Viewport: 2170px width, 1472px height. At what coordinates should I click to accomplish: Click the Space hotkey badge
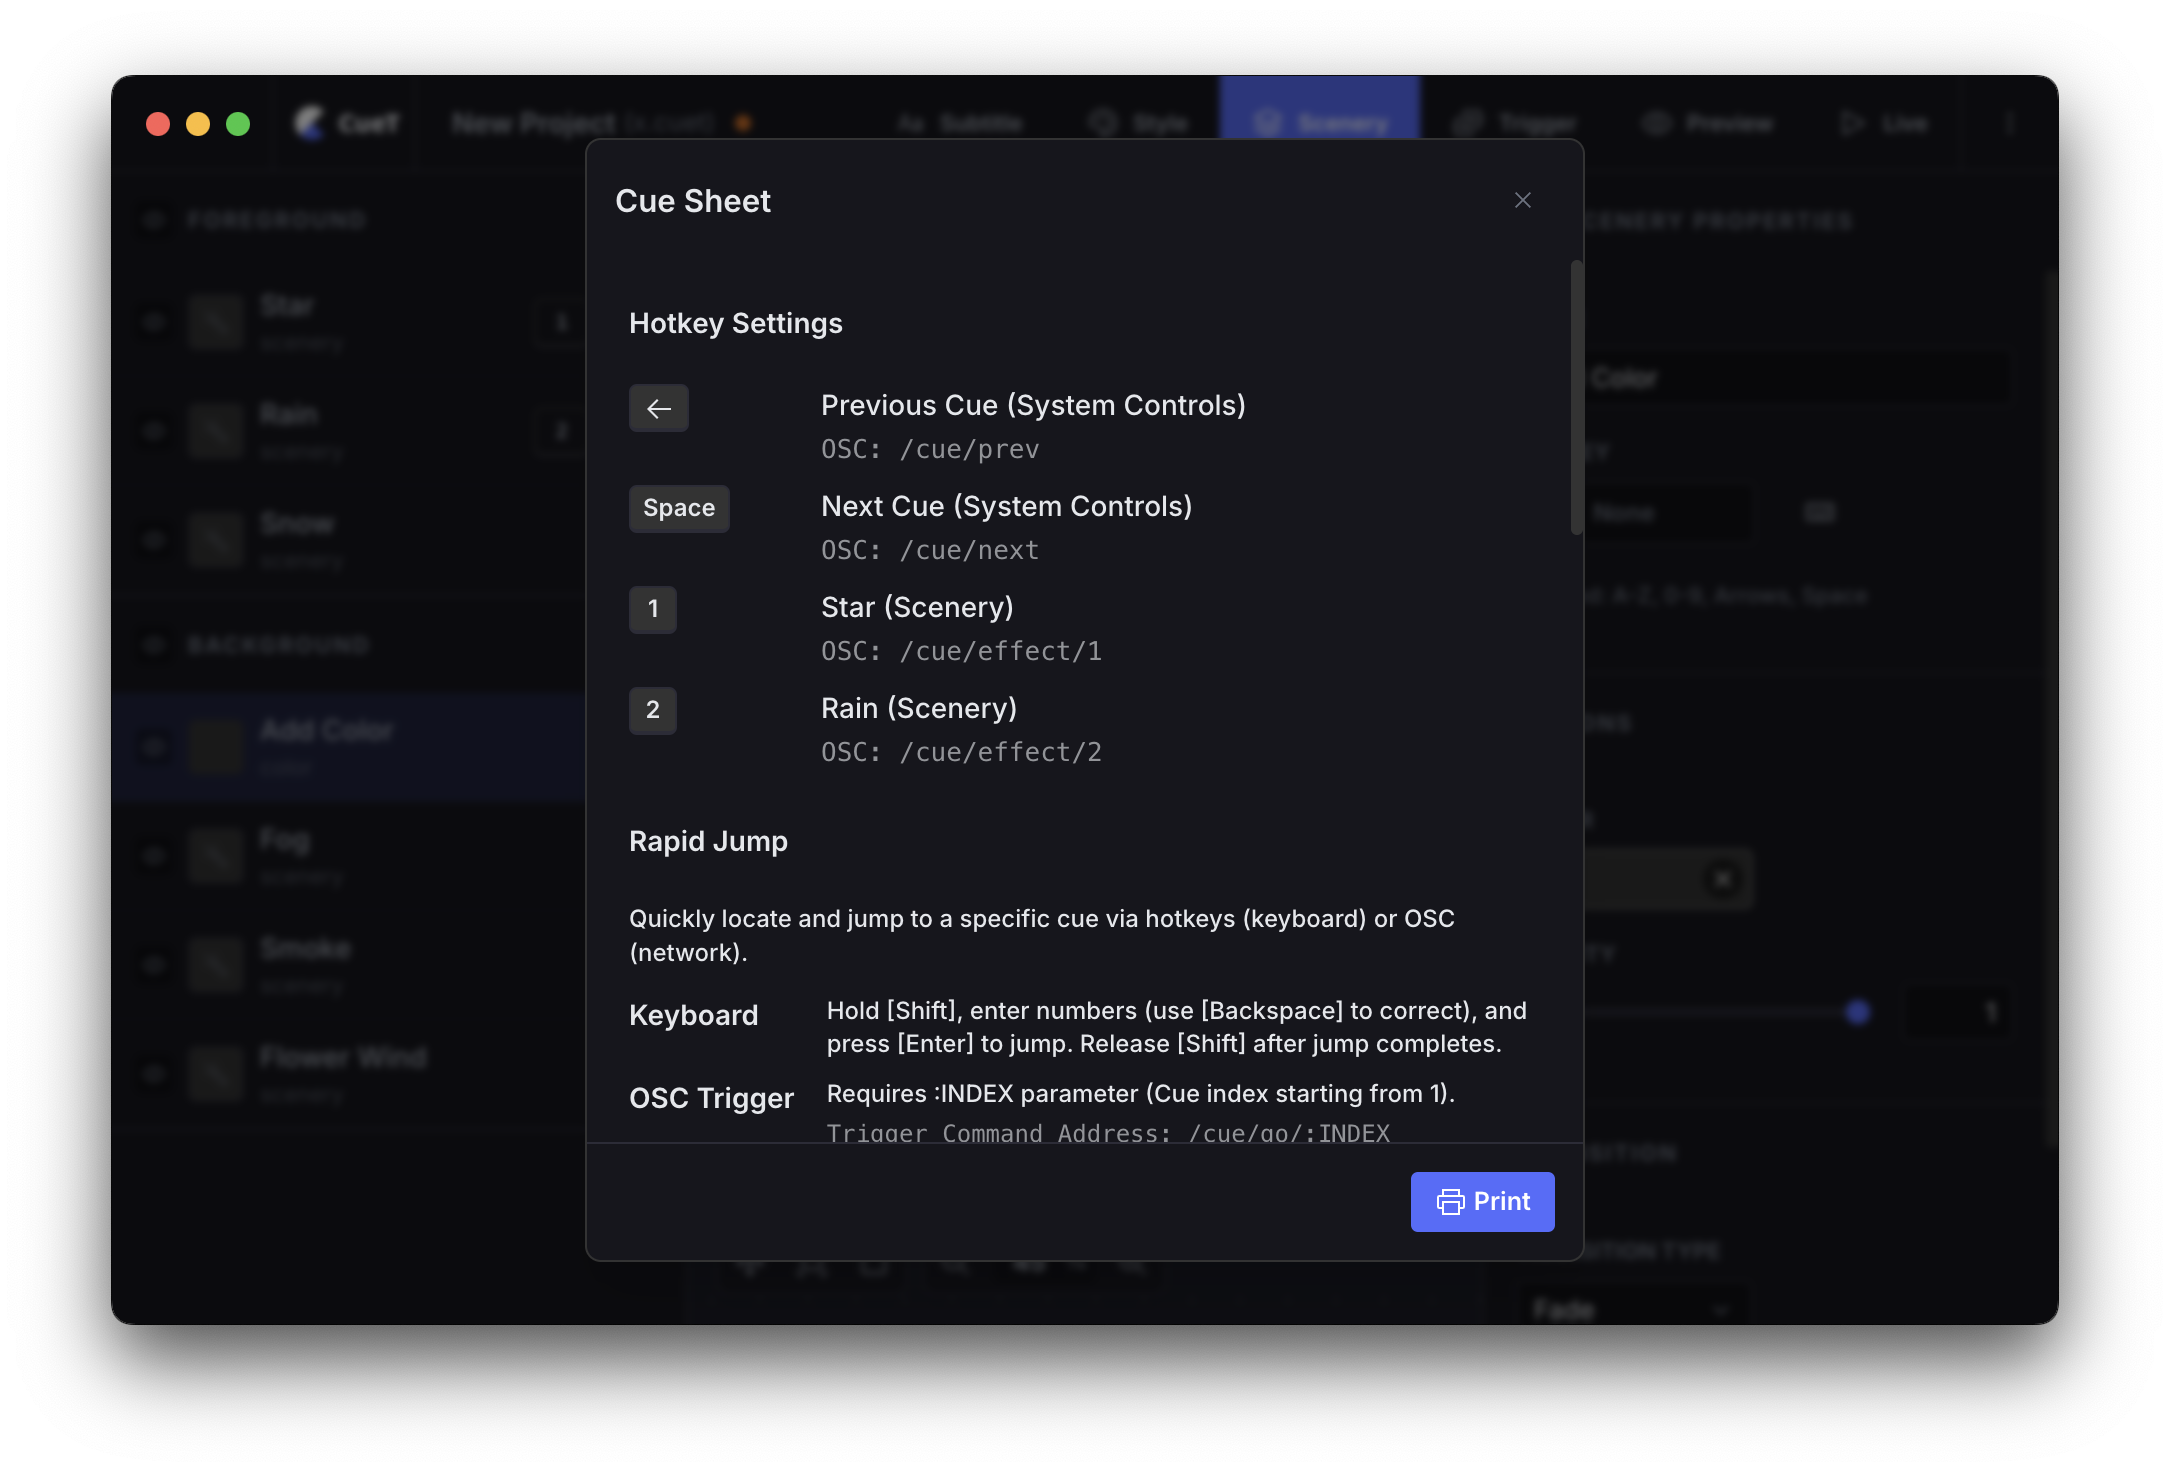point(679,508)
